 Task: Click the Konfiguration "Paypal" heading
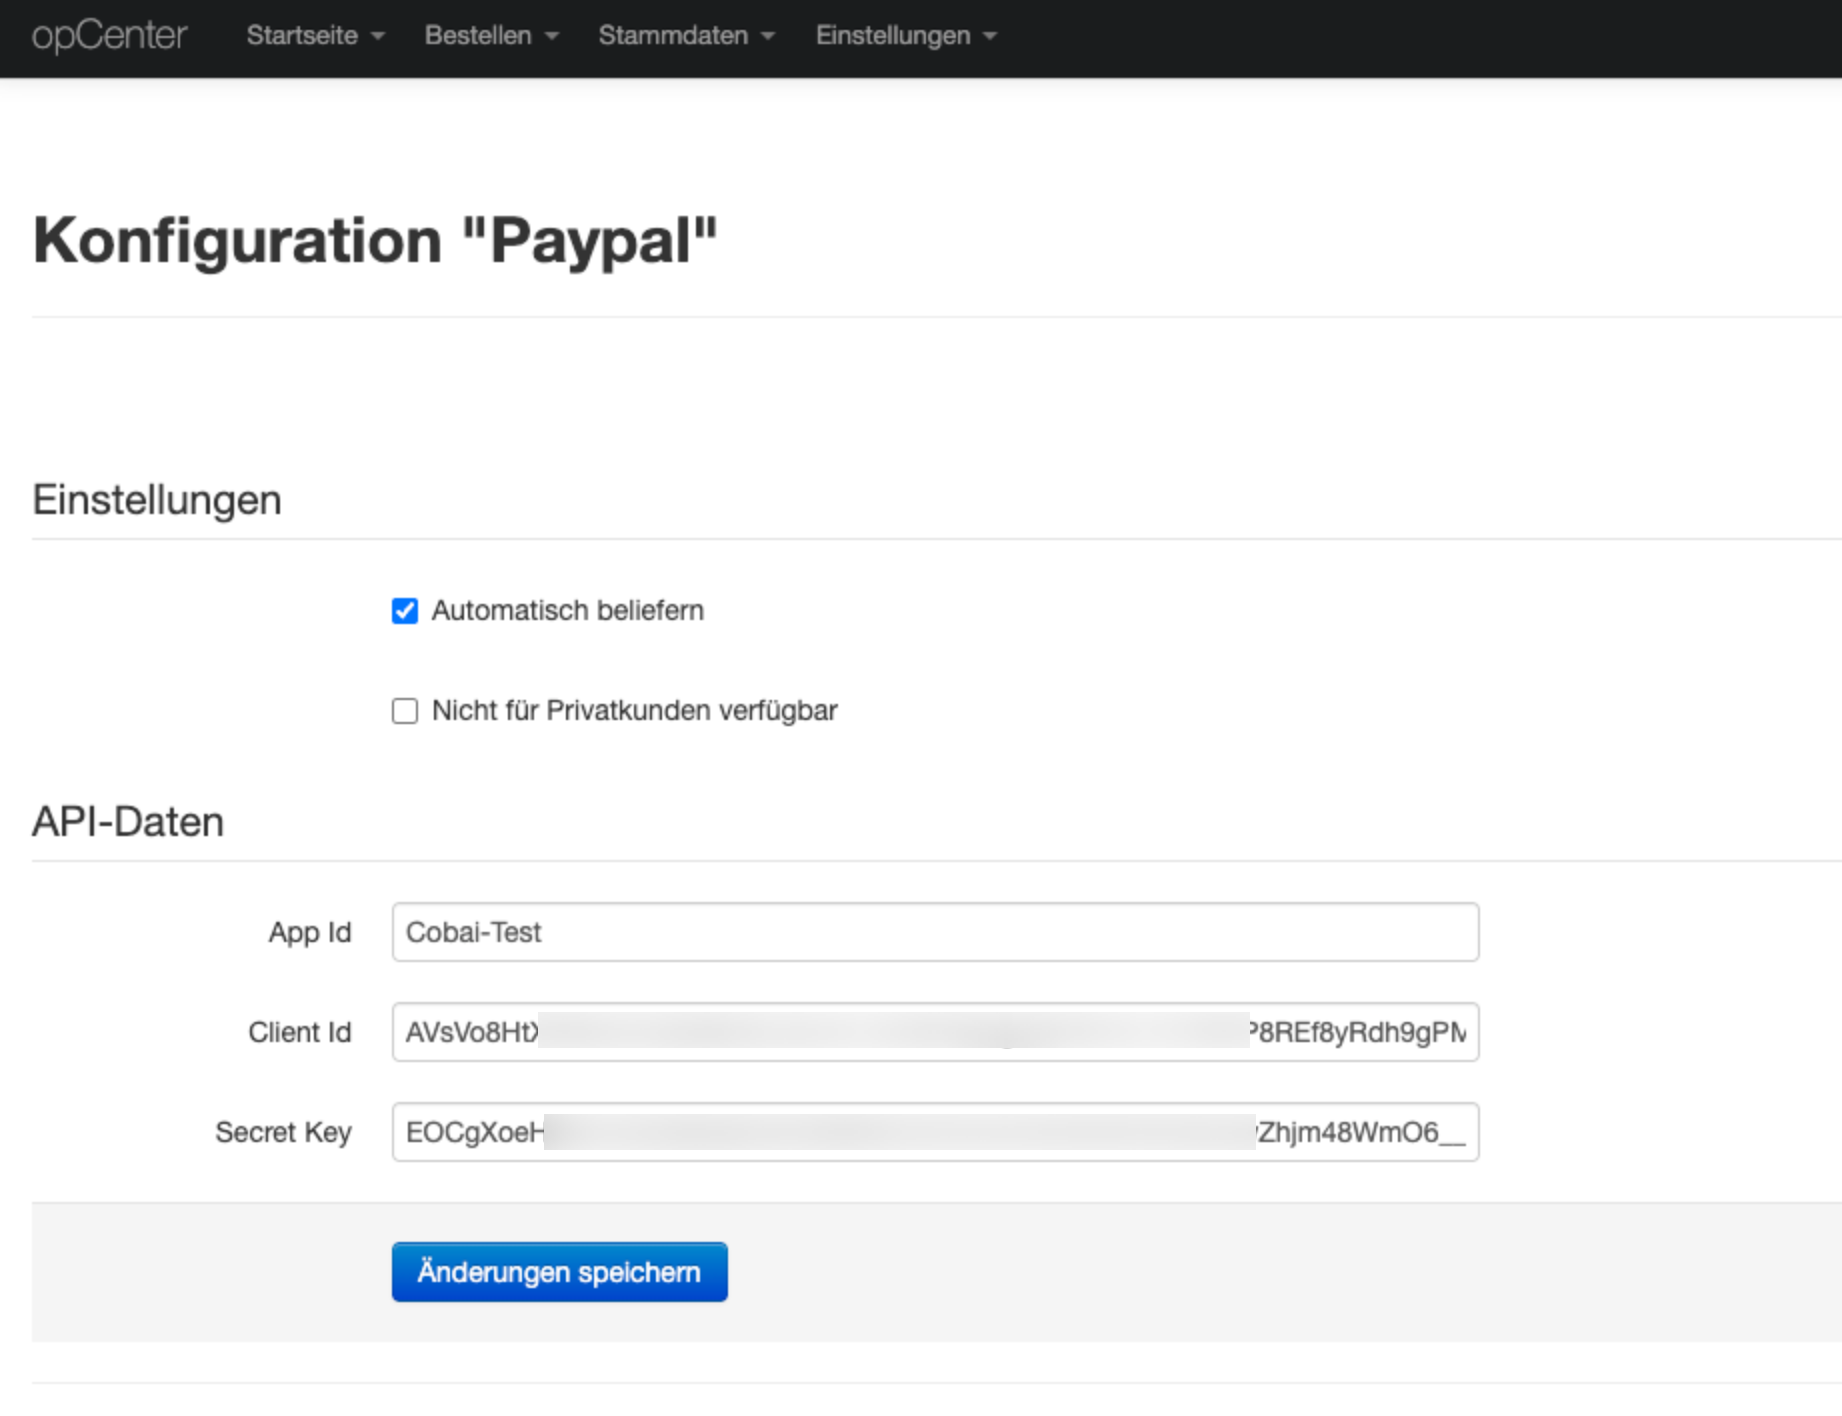coord(375,241)
